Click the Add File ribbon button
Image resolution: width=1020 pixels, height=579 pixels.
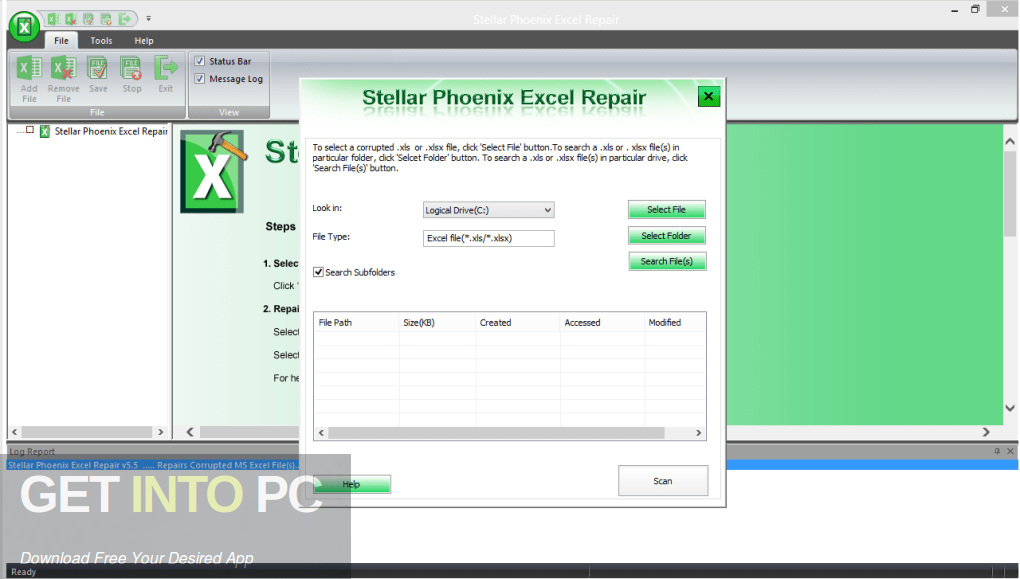coord(29,79)
